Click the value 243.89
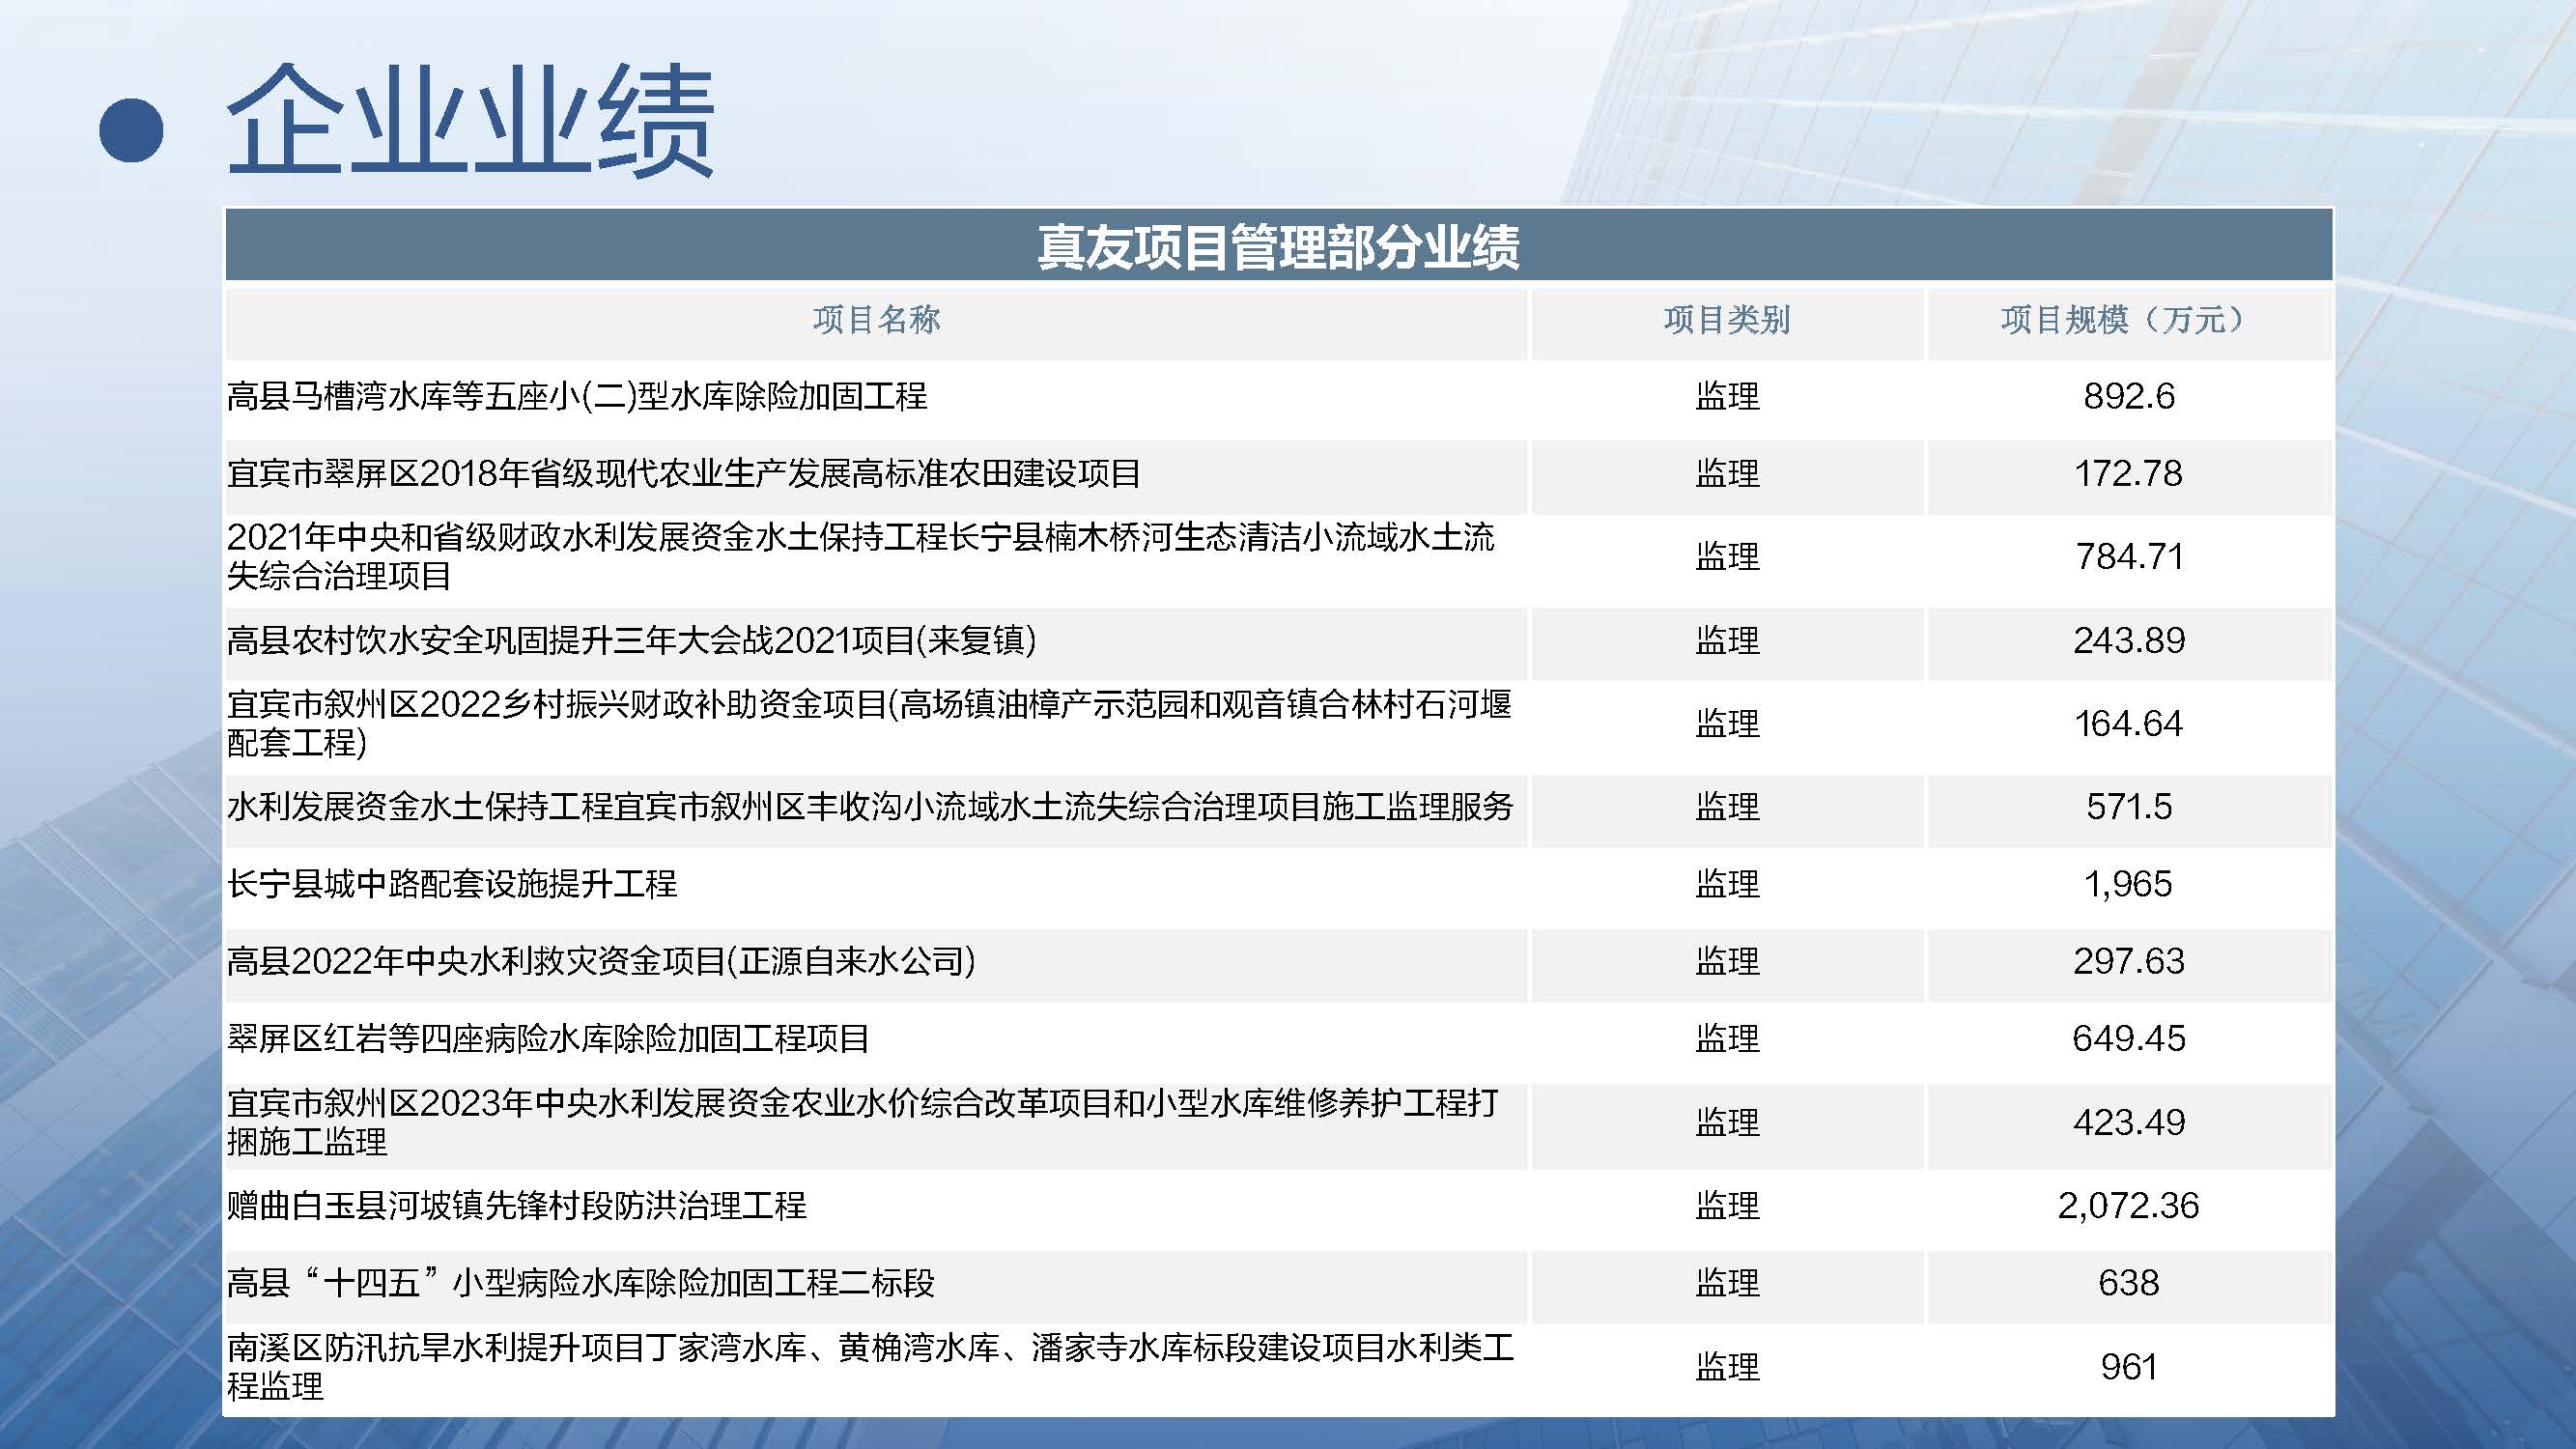The height and width of the screenshot is (1449, 2576). [x=2129, y=640]
